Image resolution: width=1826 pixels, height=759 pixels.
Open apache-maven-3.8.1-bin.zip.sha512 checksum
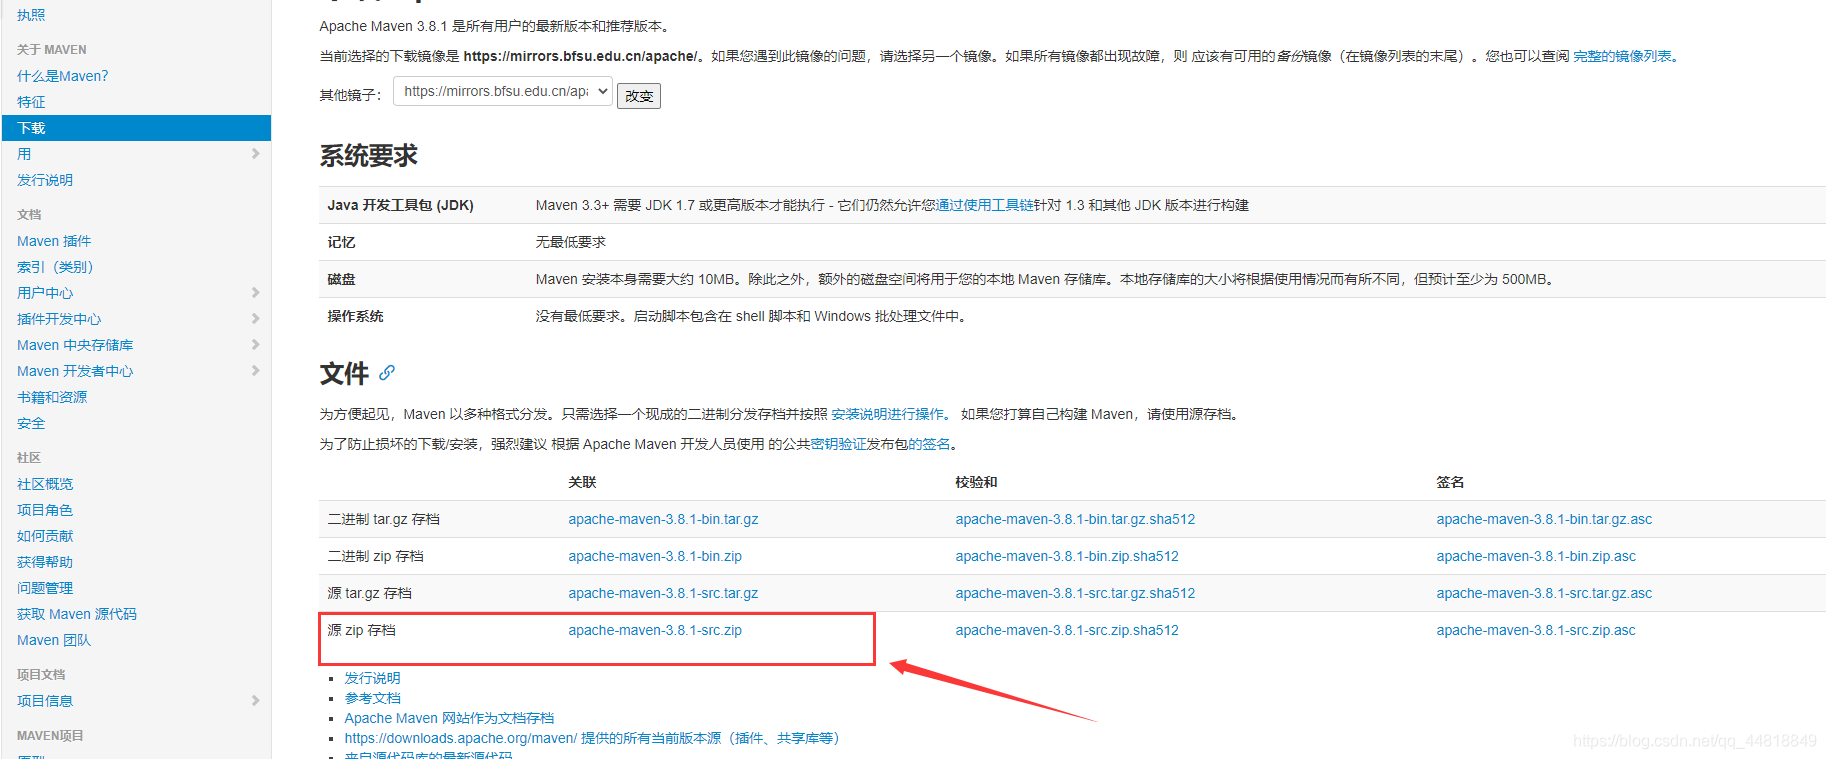tap(1067, 556)
